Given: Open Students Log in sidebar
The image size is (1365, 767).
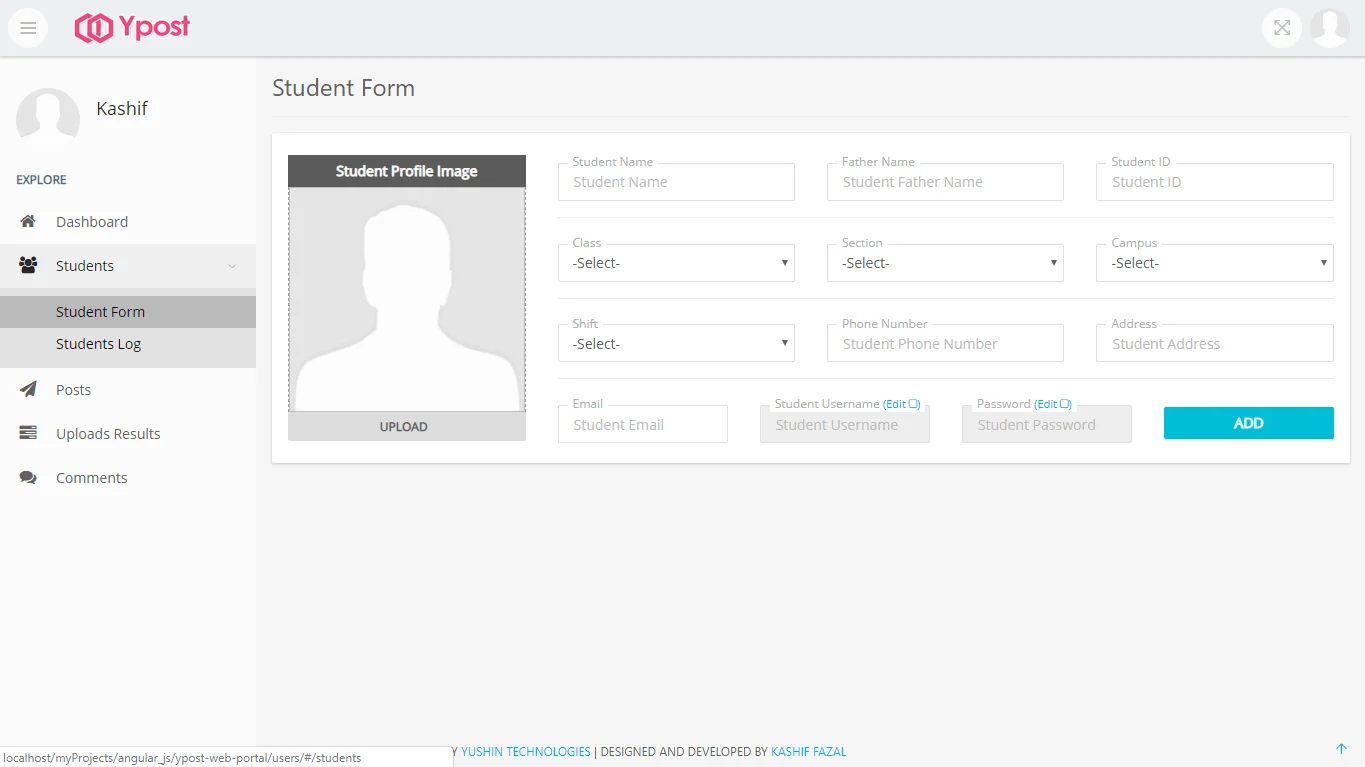Looking at the screenshot, I should point(98,344).
